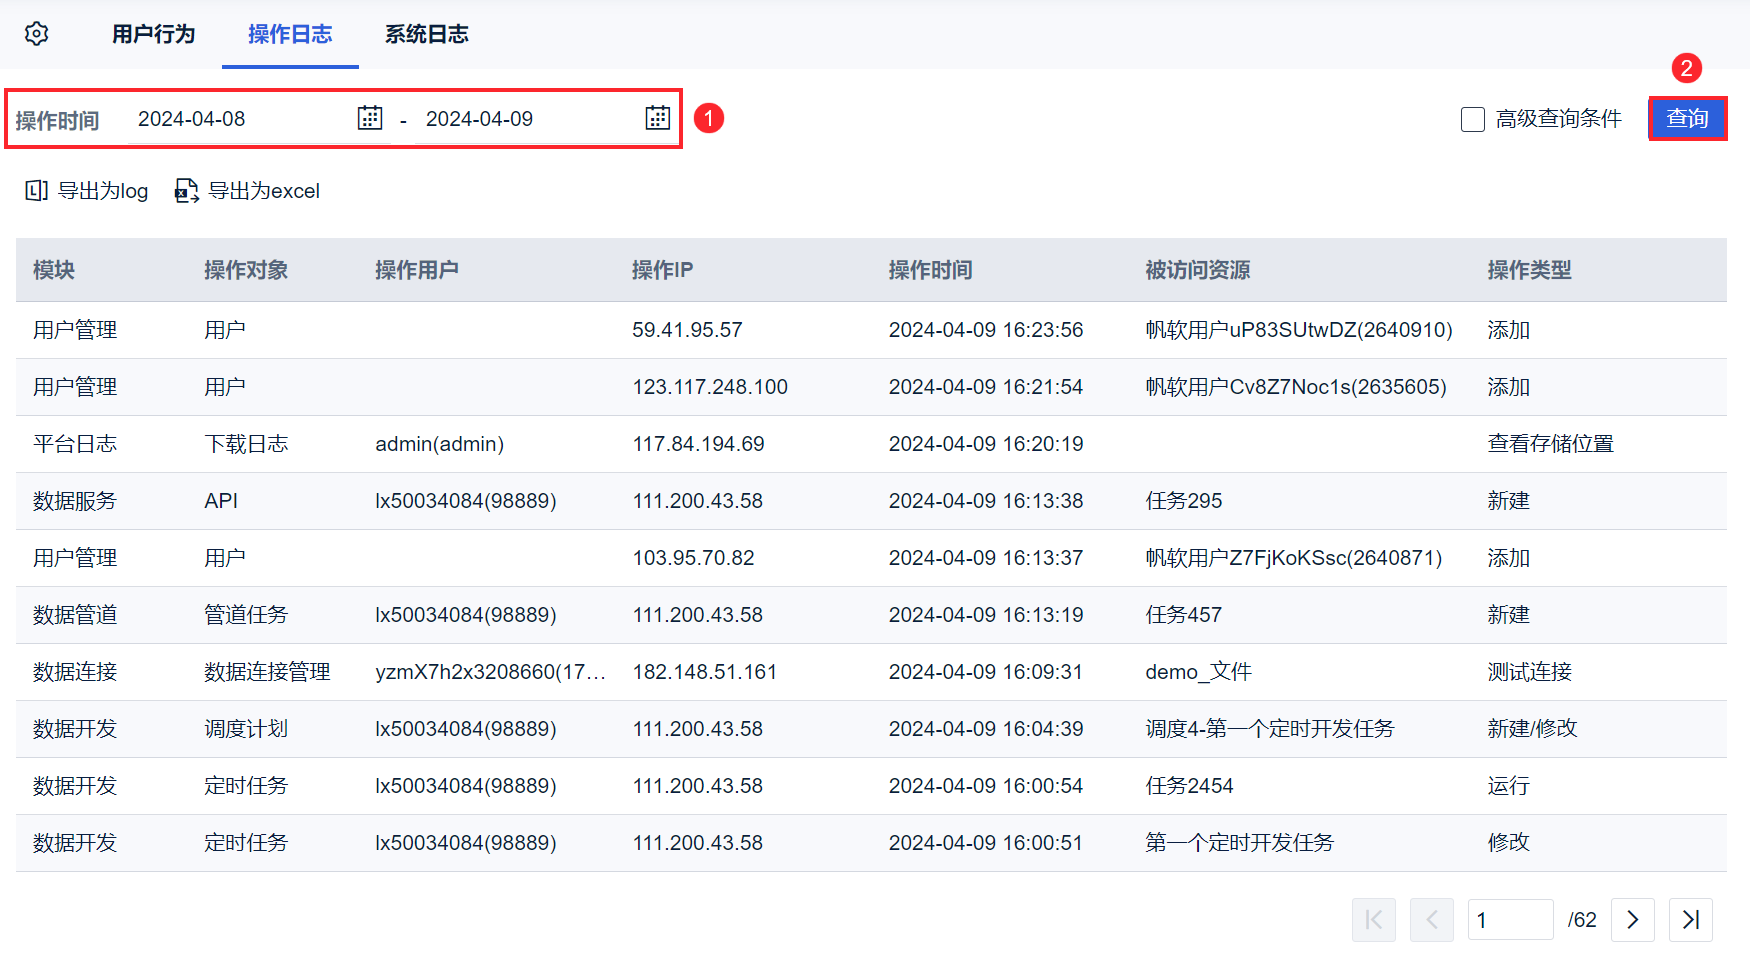
Task: Switch to the 系统日志 tab
Action: coord(426,34)
